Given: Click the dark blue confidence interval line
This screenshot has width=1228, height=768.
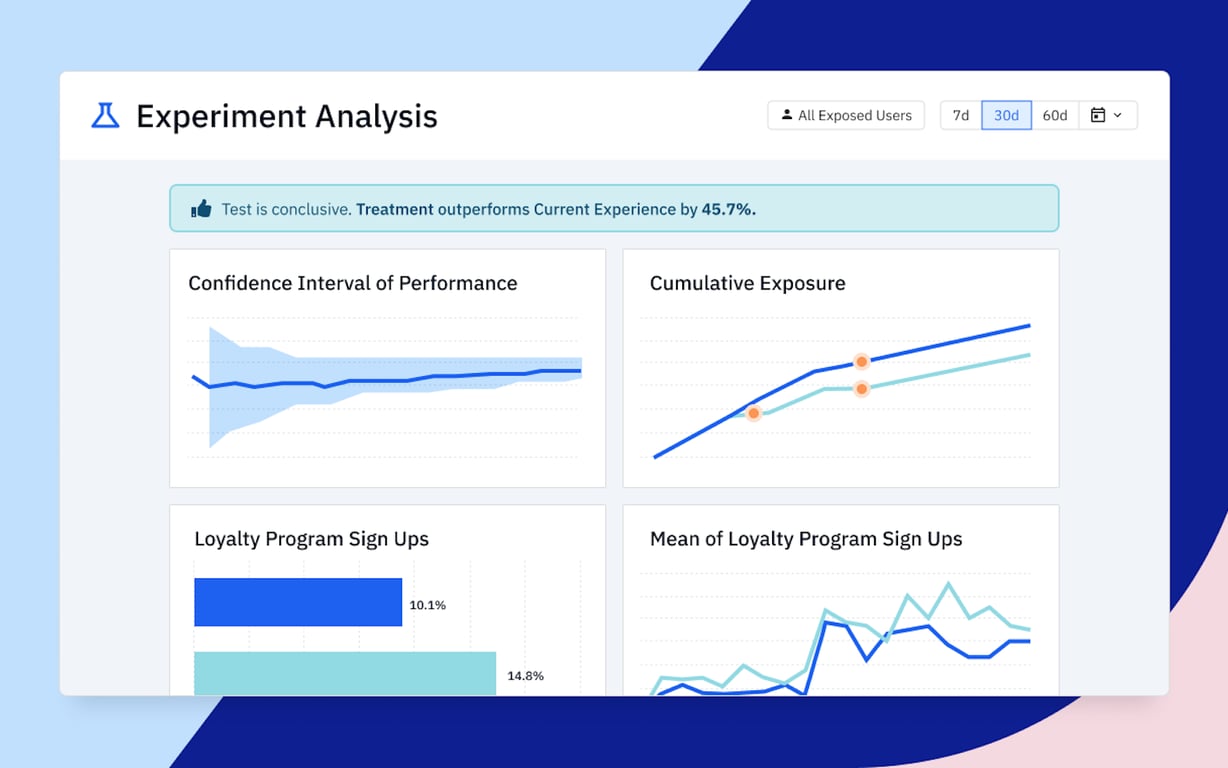Looking at the screenshot, I should [386, 379].
